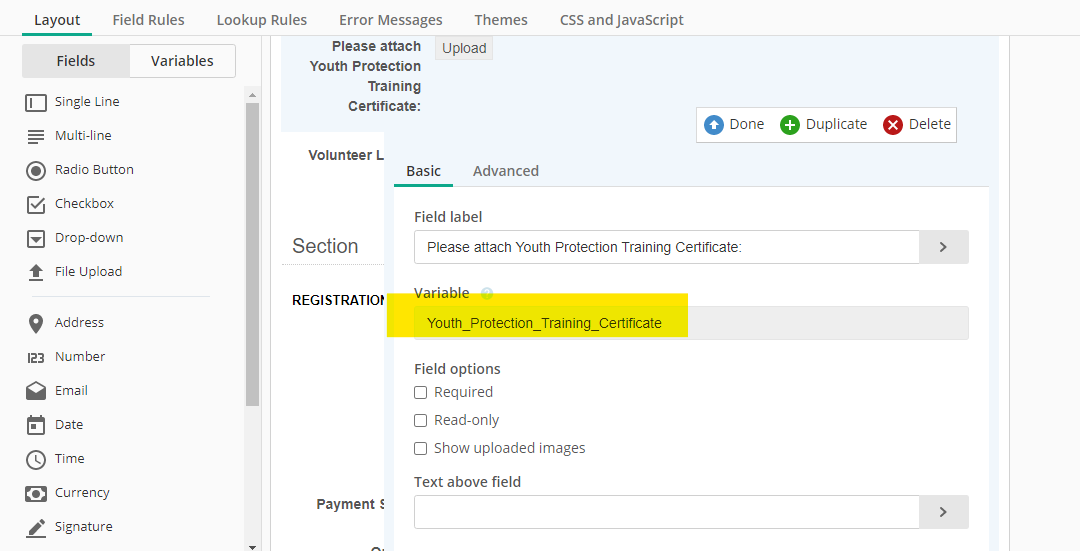Click the variable help question icon
The height and width of the screenshot is (551, 1080).
point(487,294)
